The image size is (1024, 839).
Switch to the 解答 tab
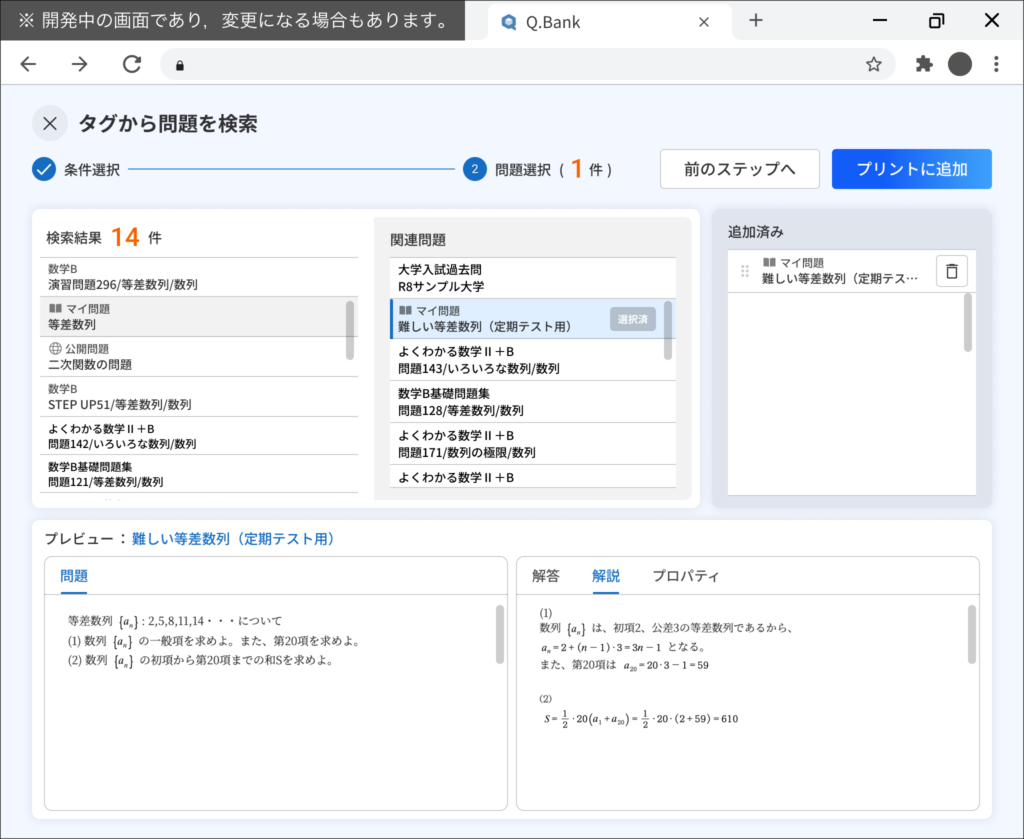[x=546, y=576]
